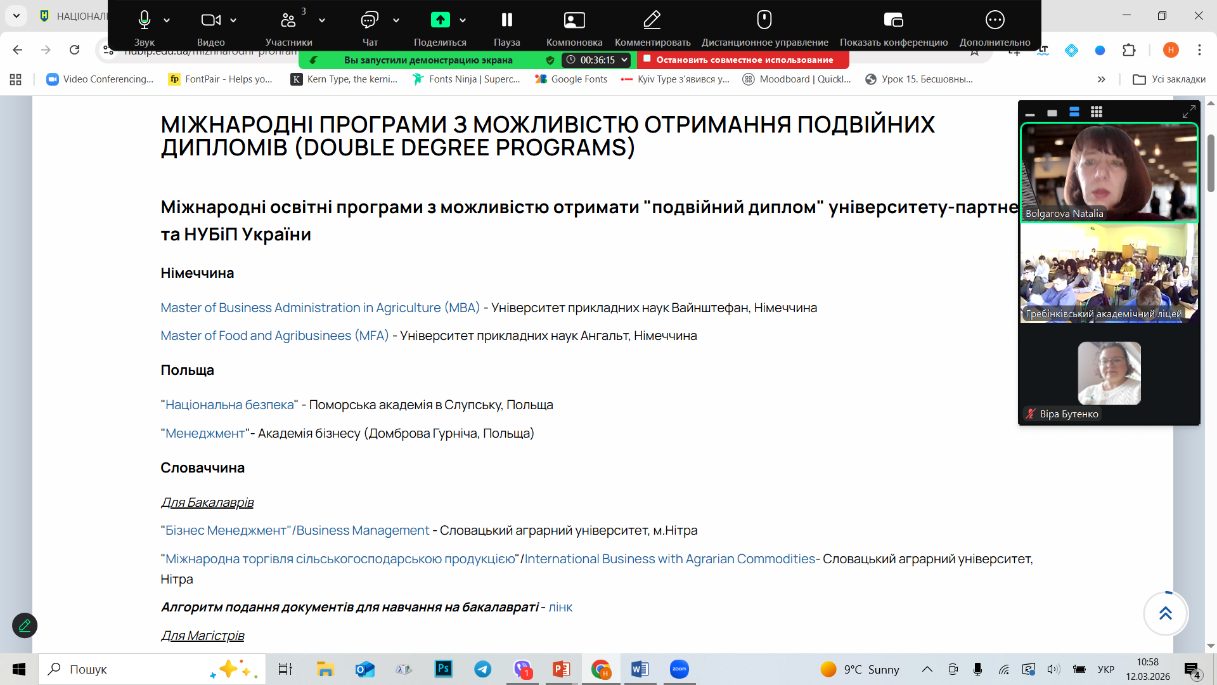Screen dimensions: 1217x685
Task: Open the Усі закладки folder
Action: pos(1169,79)
